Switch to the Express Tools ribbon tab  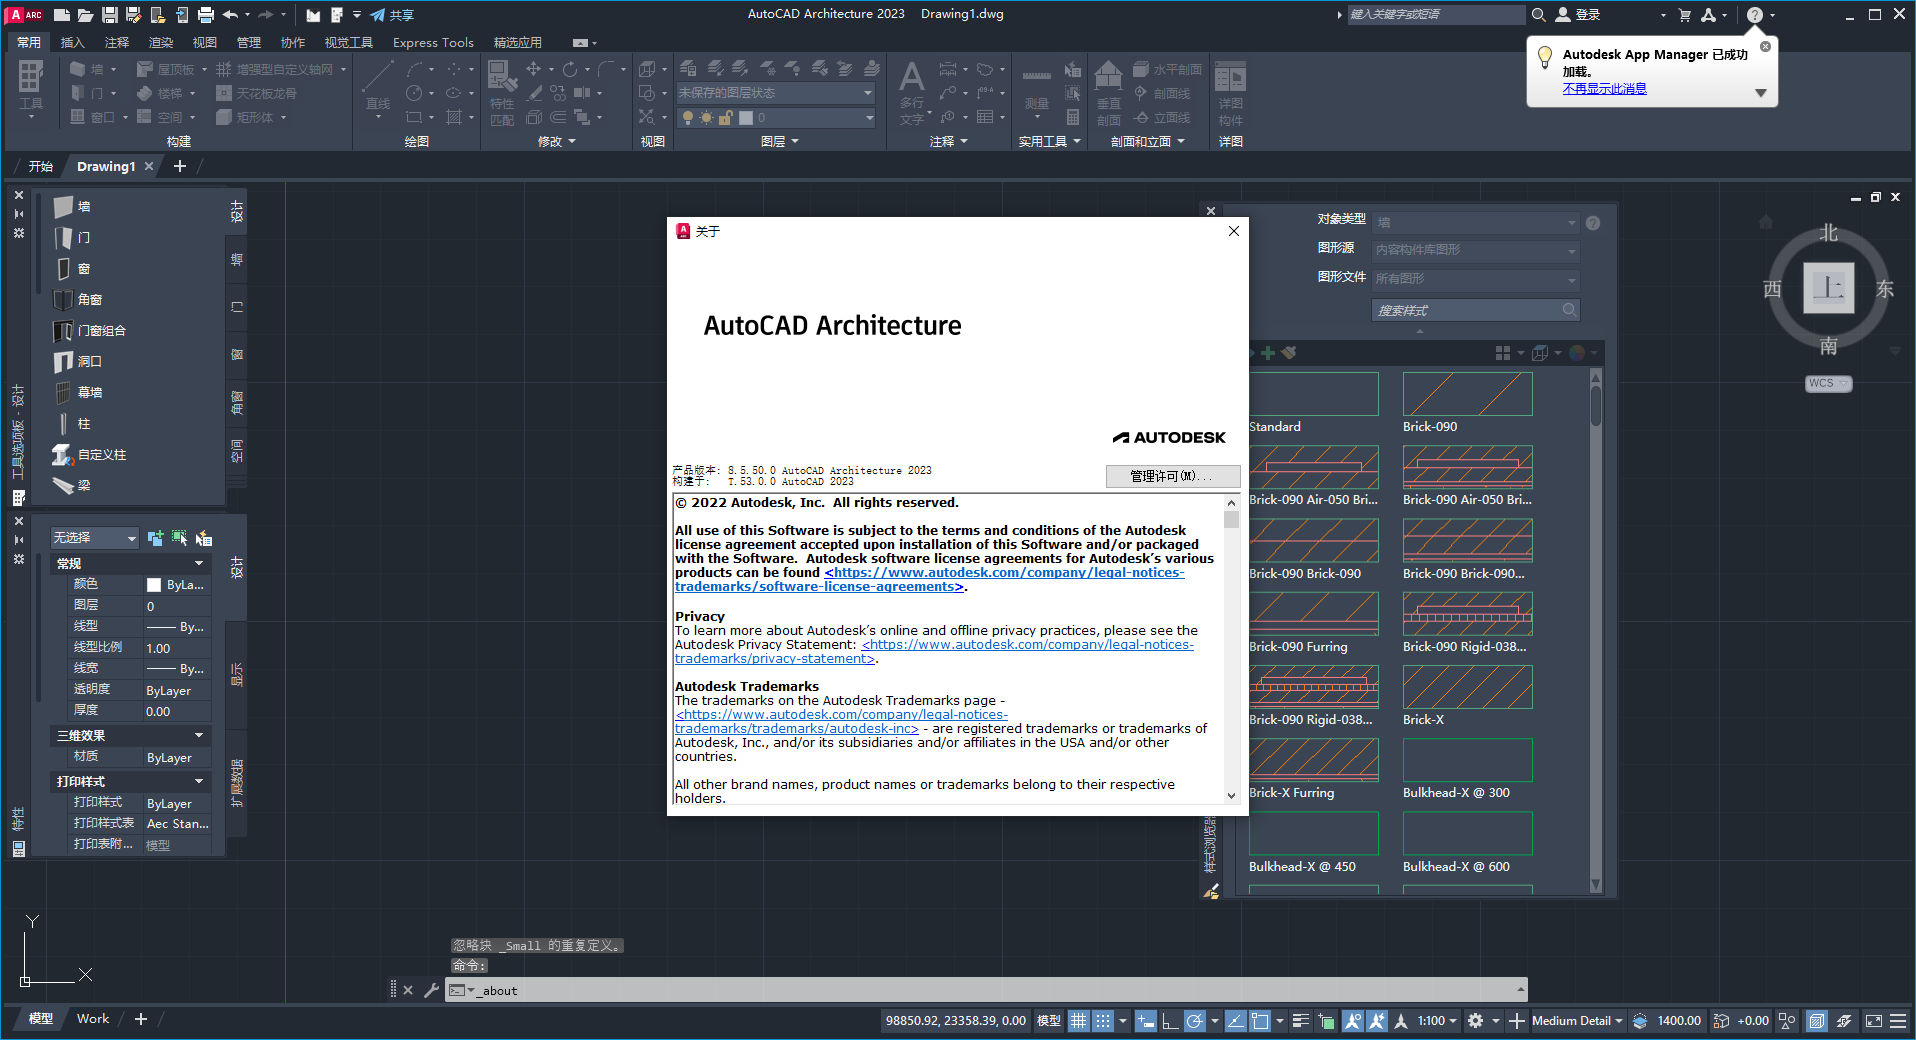(432, 42)
